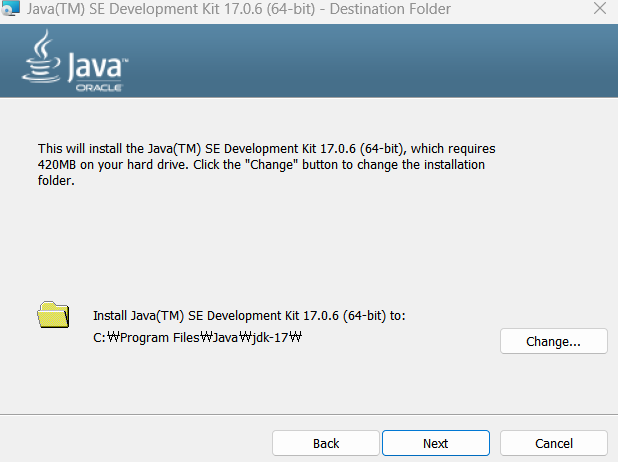Click the installer icon in the title bar

tap(10, 8)
